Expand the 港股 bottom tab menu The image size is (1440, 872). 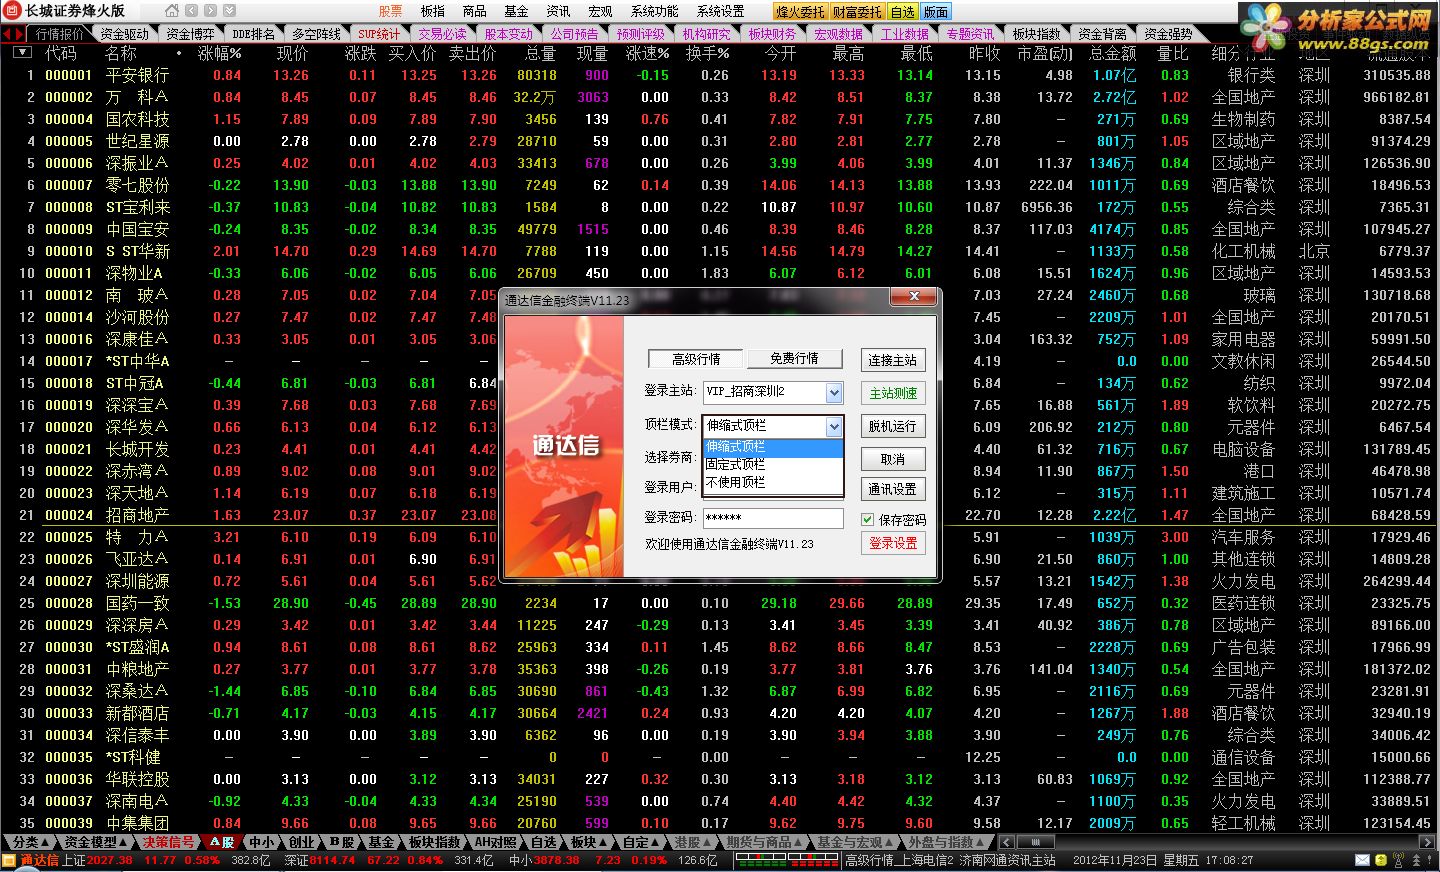692,842
